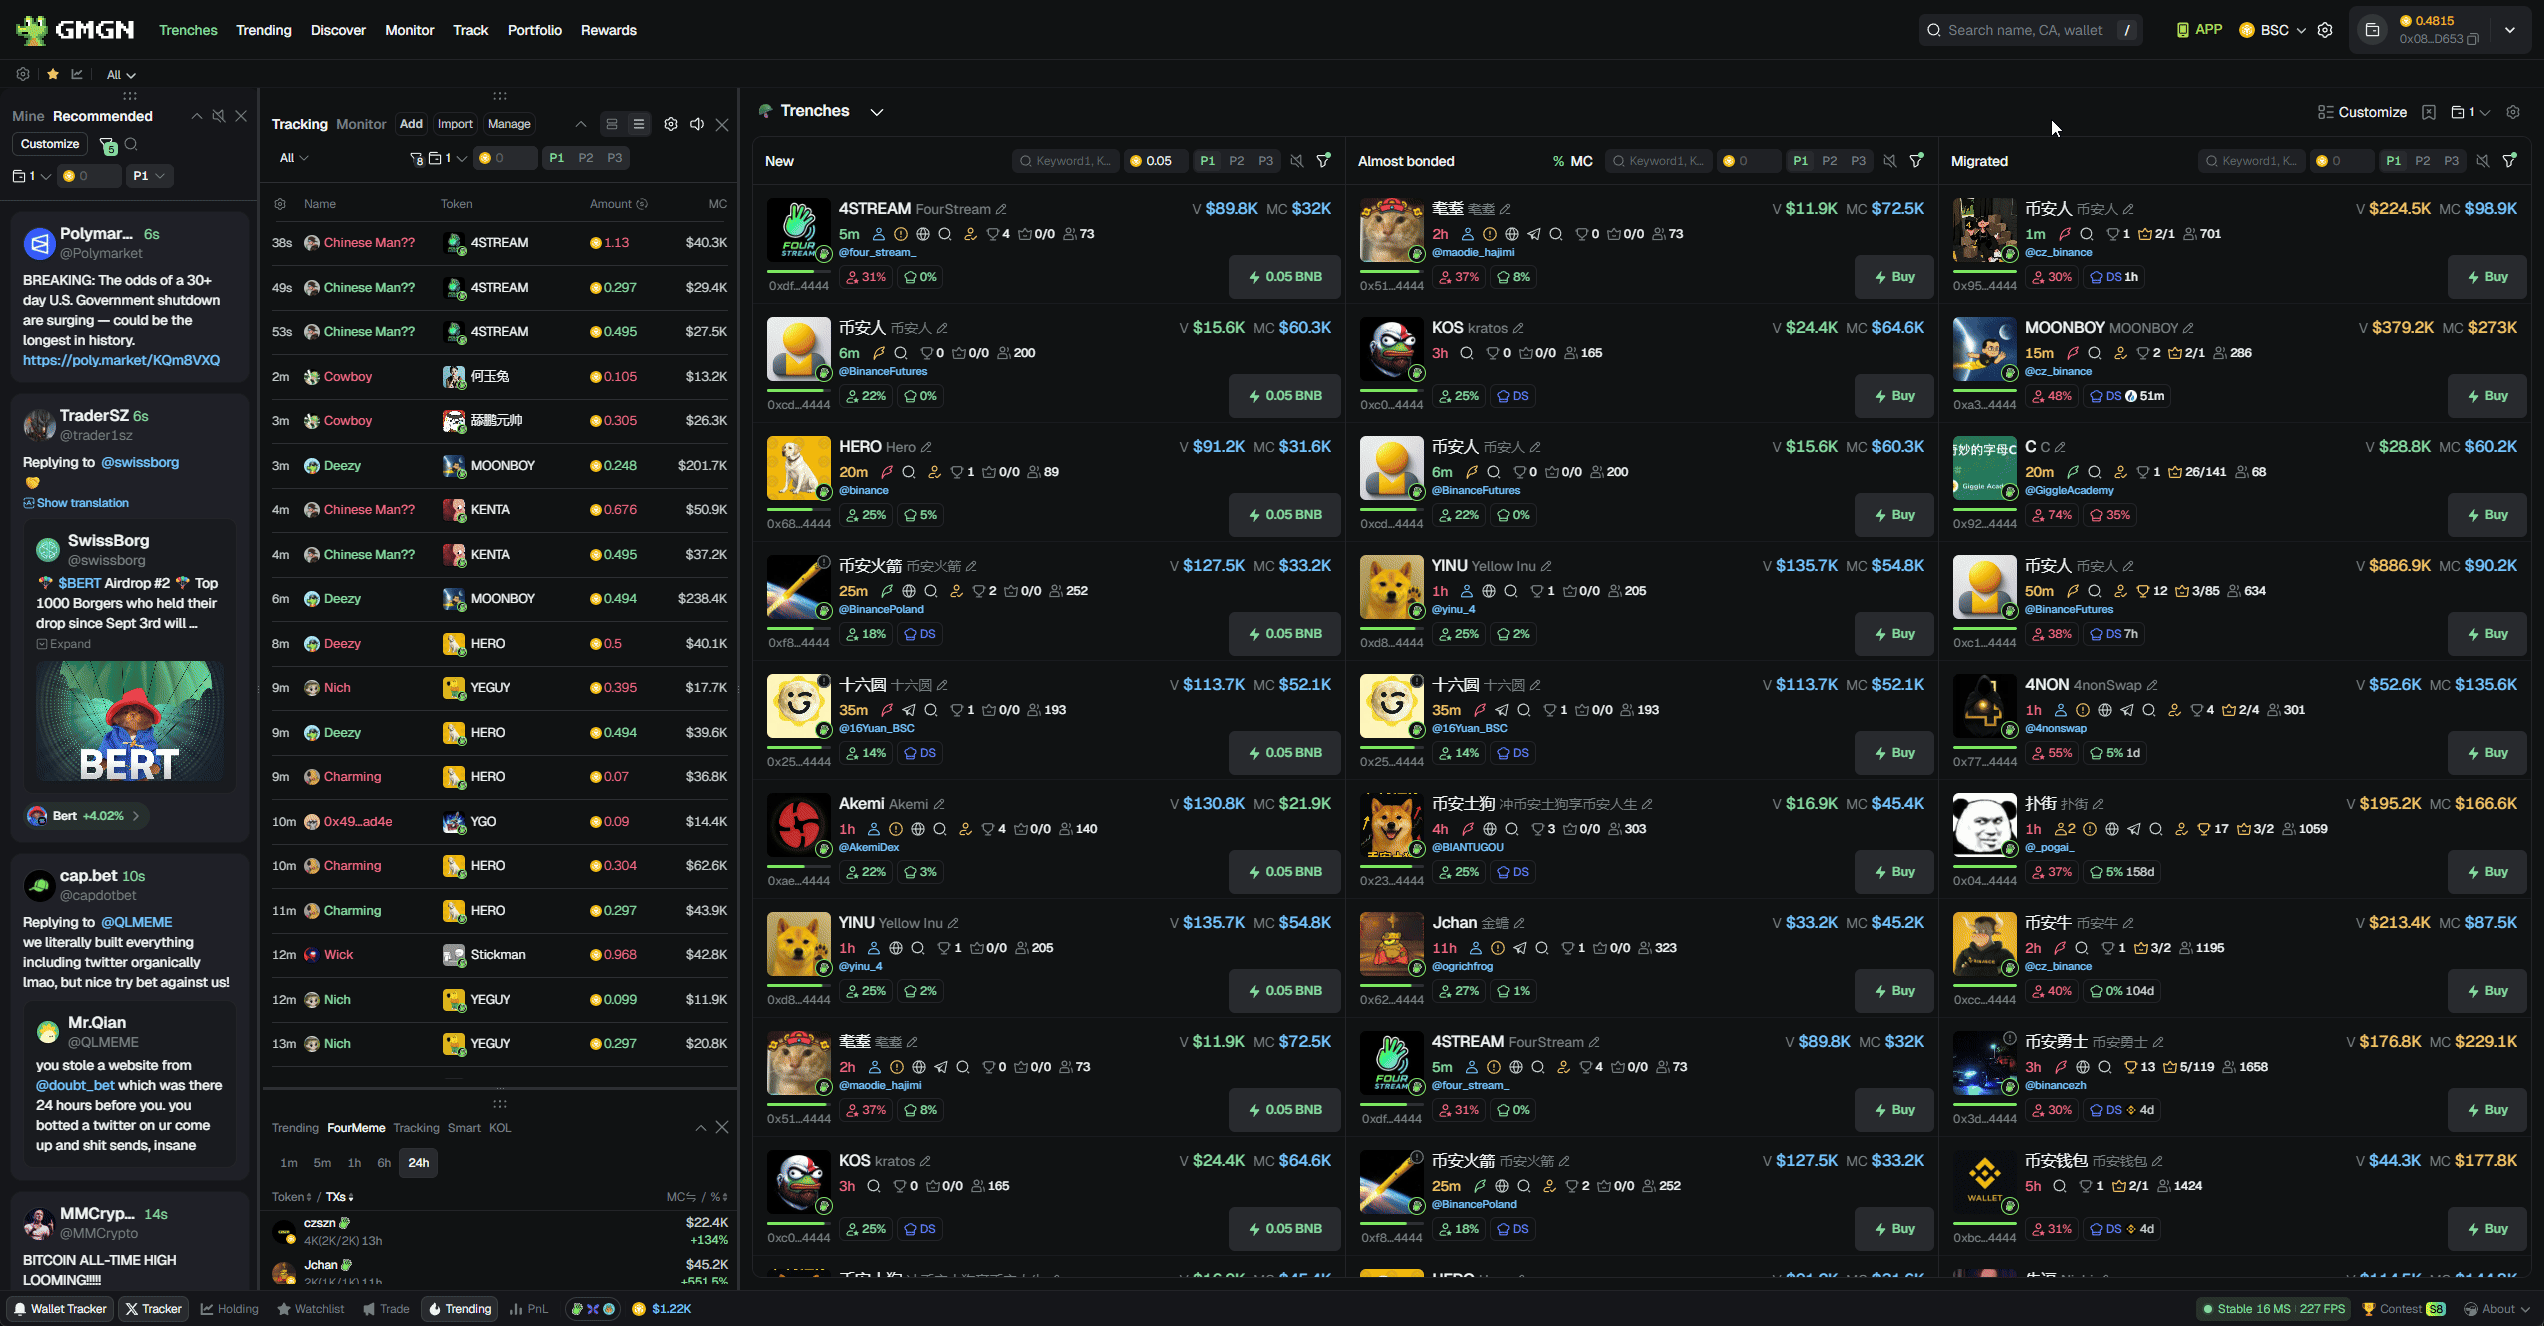Switch Tracking list to compact view
This screenshot has width=2544, height=1326.
click(x=639, y=124)
